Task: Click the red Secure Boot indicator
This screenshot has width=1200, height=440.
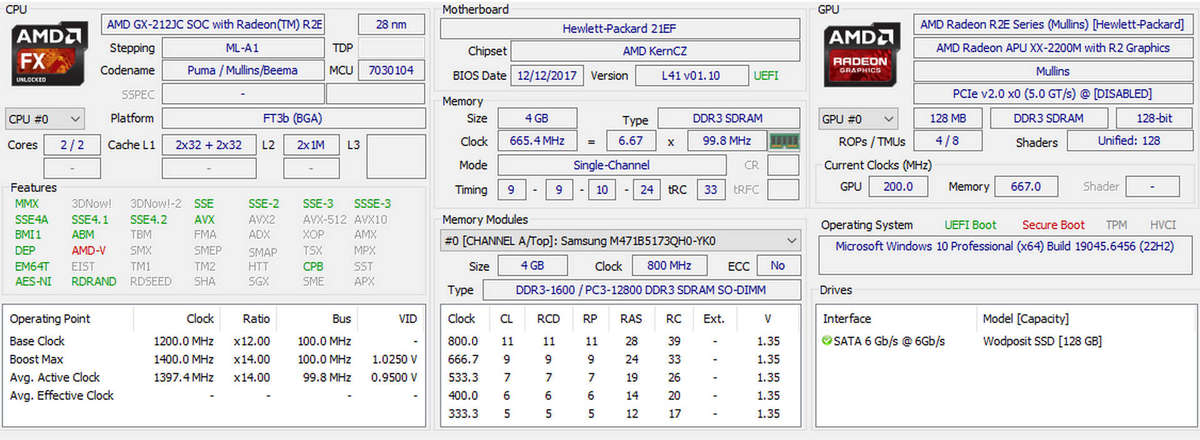Action: point(1052,225)
